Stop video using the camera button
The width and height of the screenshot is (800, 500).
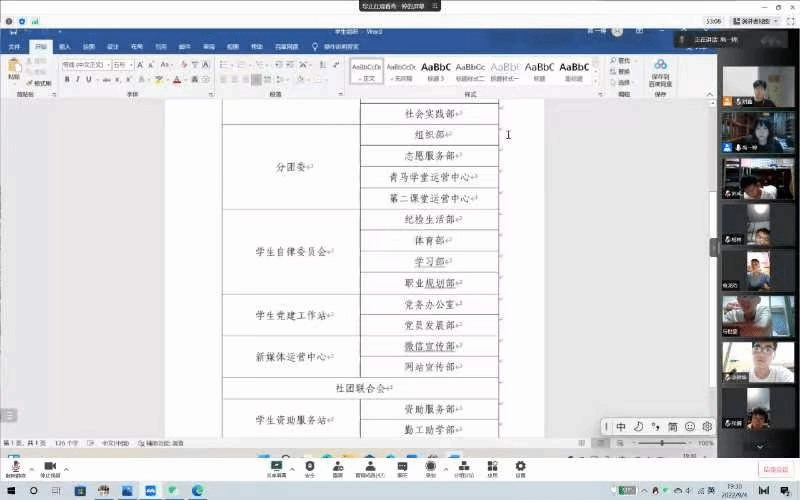point(50,468)
